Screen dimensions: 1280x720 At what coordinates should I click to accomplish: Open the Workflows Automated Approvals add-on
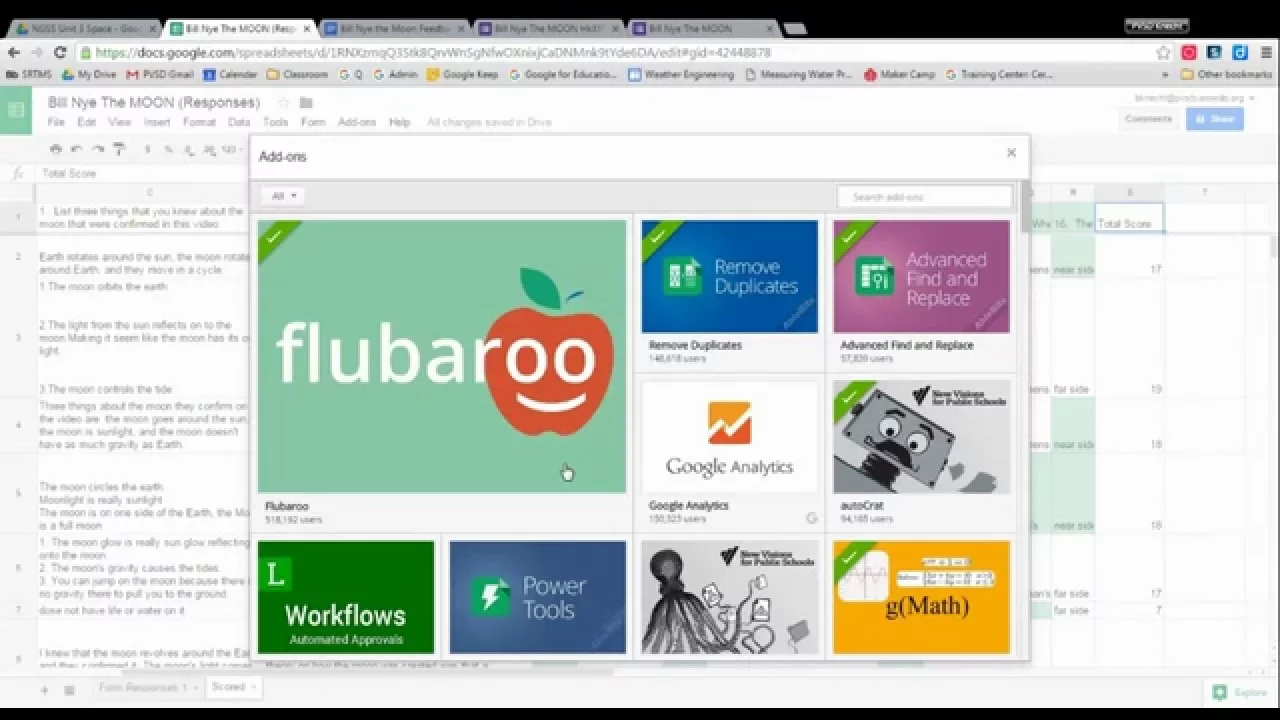(346, 597)
